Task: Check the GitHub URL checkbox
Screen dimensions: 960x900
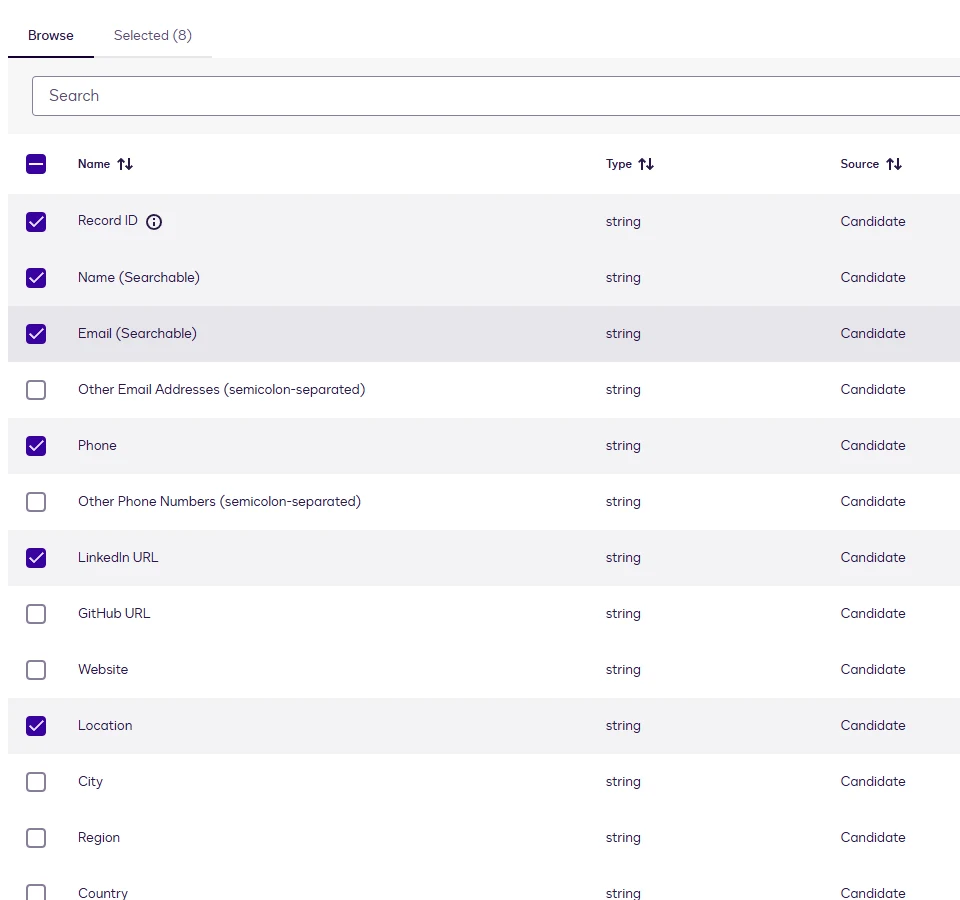Action: pos(36,614)
